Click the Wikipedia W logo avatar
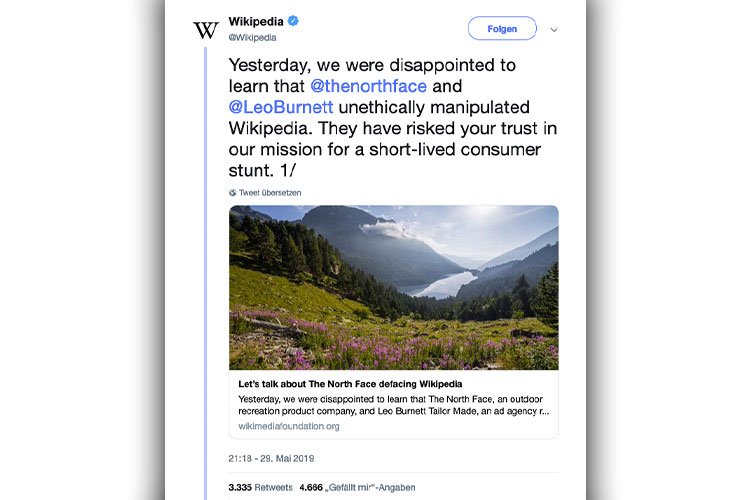The width and height of the screenshot is (750, 500). pos(206,30)
